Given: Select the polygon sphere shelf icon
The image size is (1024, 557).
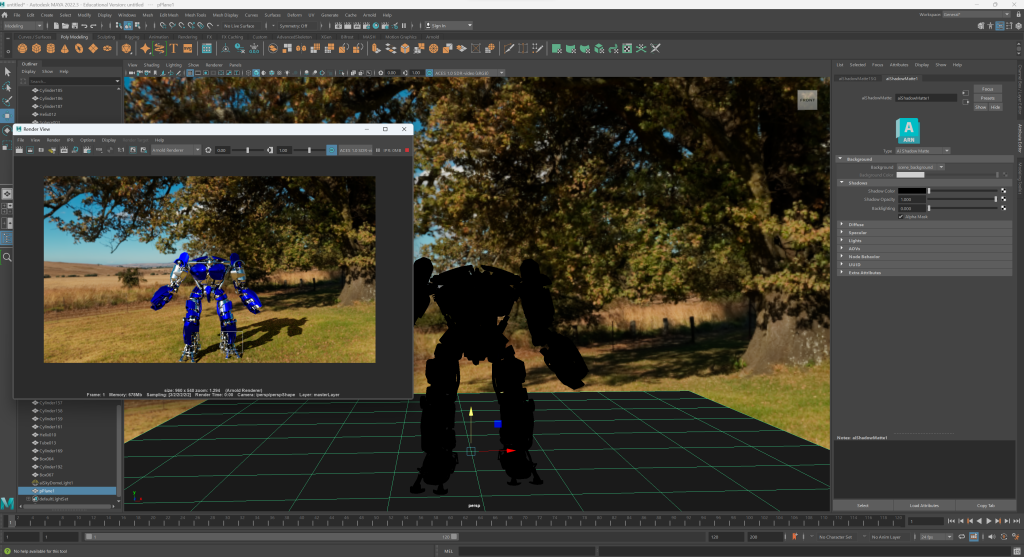Looking at the screenshot, I should pyautogui.click(x=22, y=48).
